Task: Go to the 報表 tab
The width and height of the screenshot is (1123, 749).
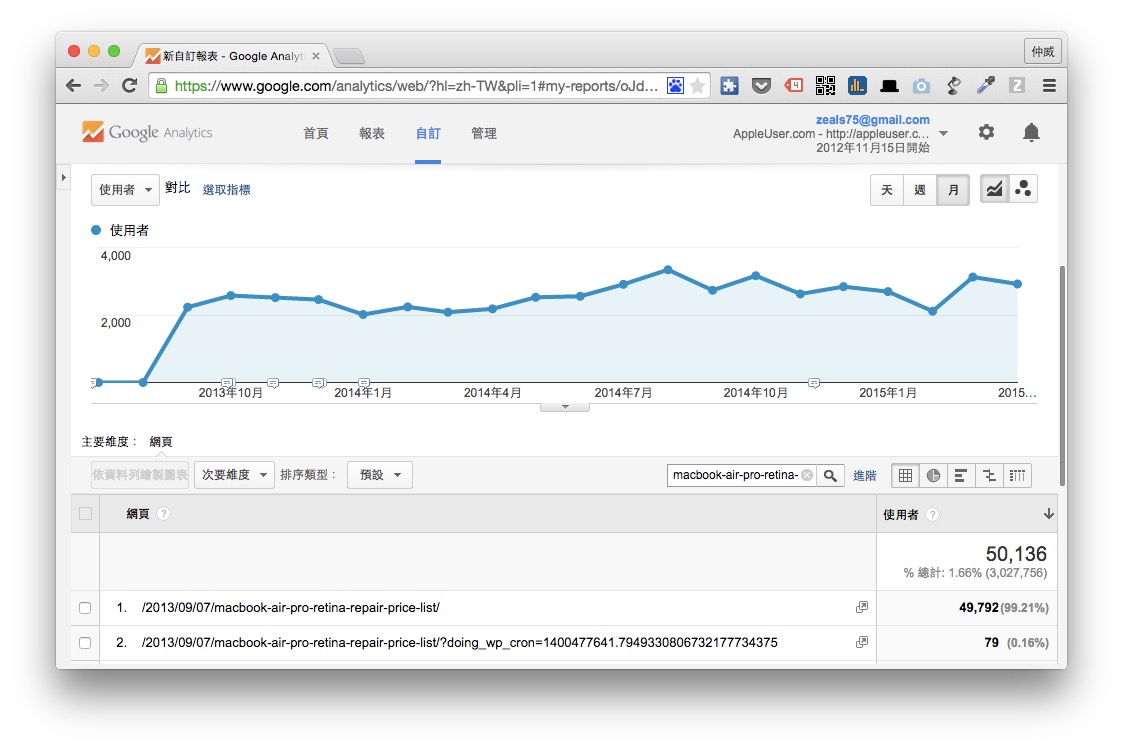Action: 372,133
